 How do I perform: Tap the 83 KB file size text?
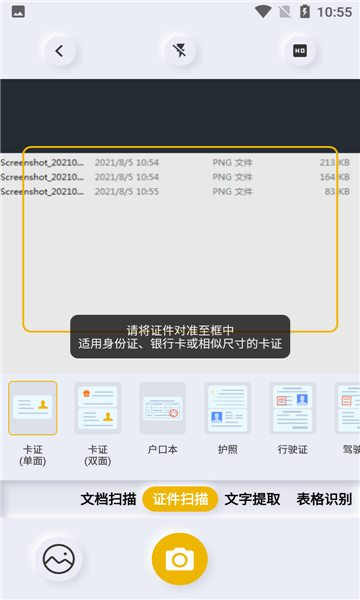(337, 192)
